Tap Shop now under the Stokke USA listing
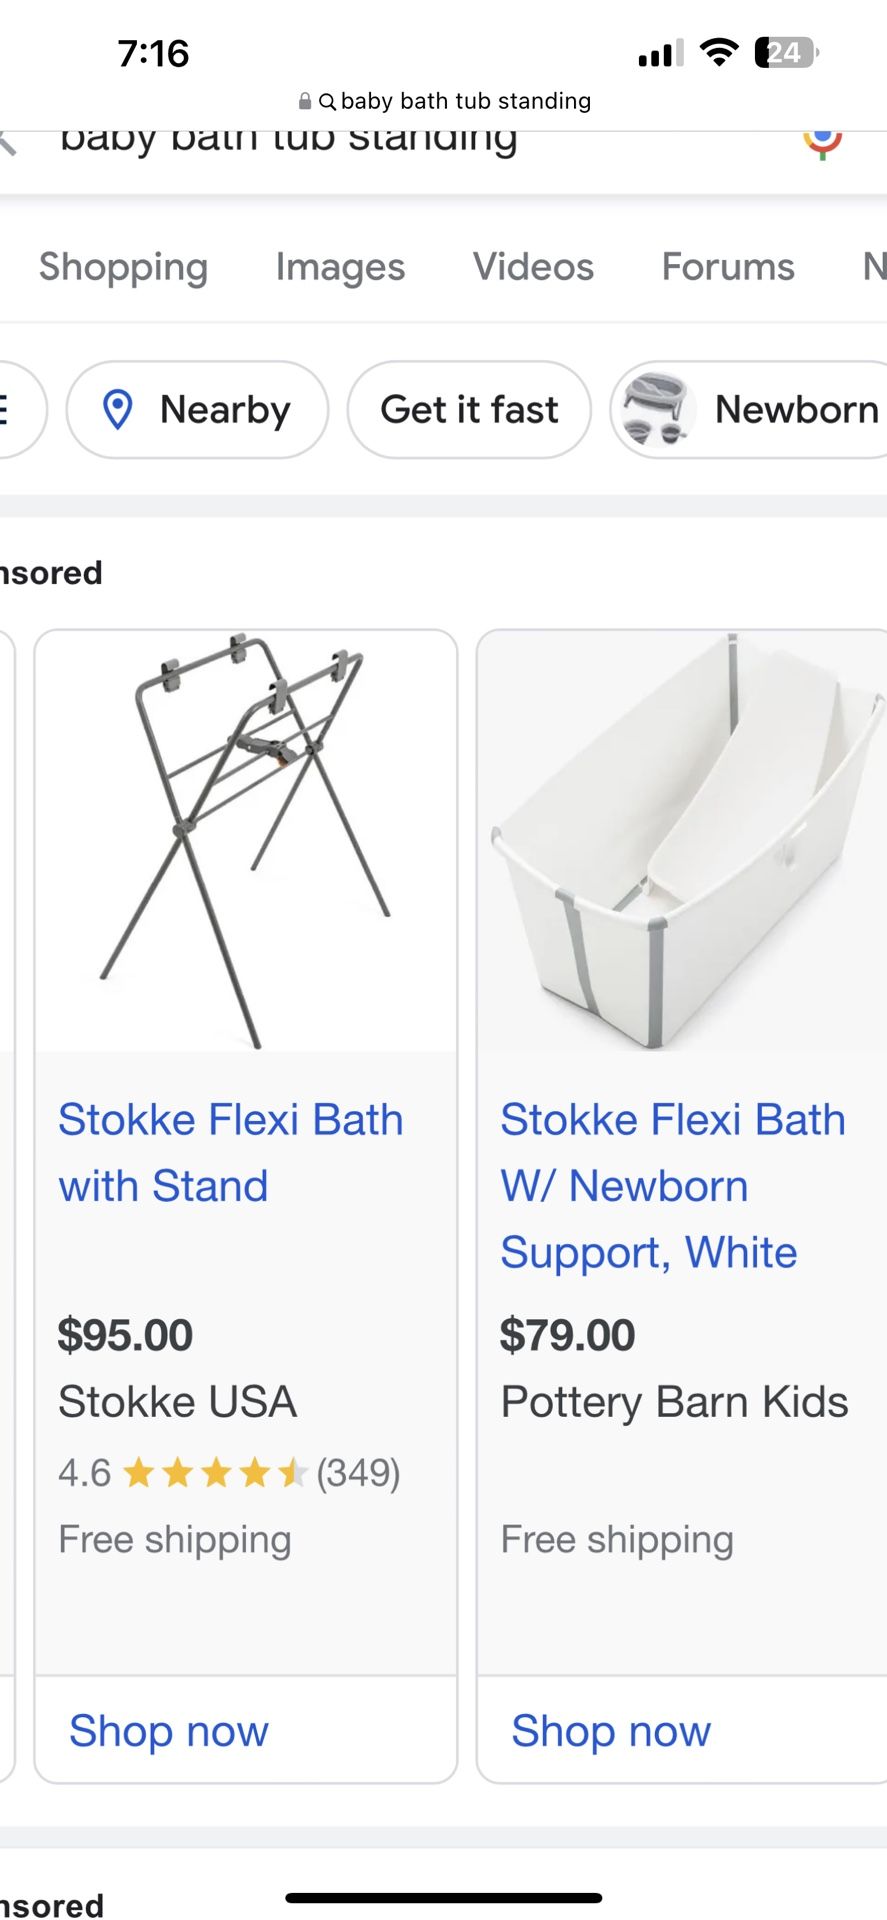 pyautogui.click(x=168, y=1731)
